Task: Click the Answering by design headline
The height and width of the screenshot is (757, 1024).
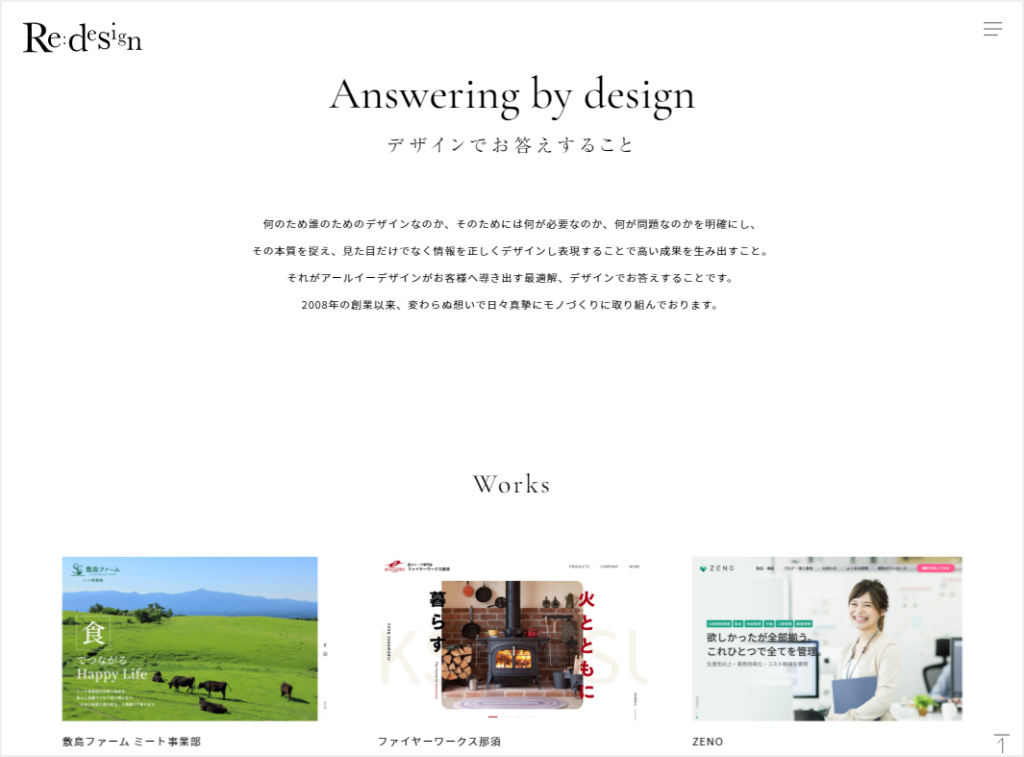Action: click(511, 96)
